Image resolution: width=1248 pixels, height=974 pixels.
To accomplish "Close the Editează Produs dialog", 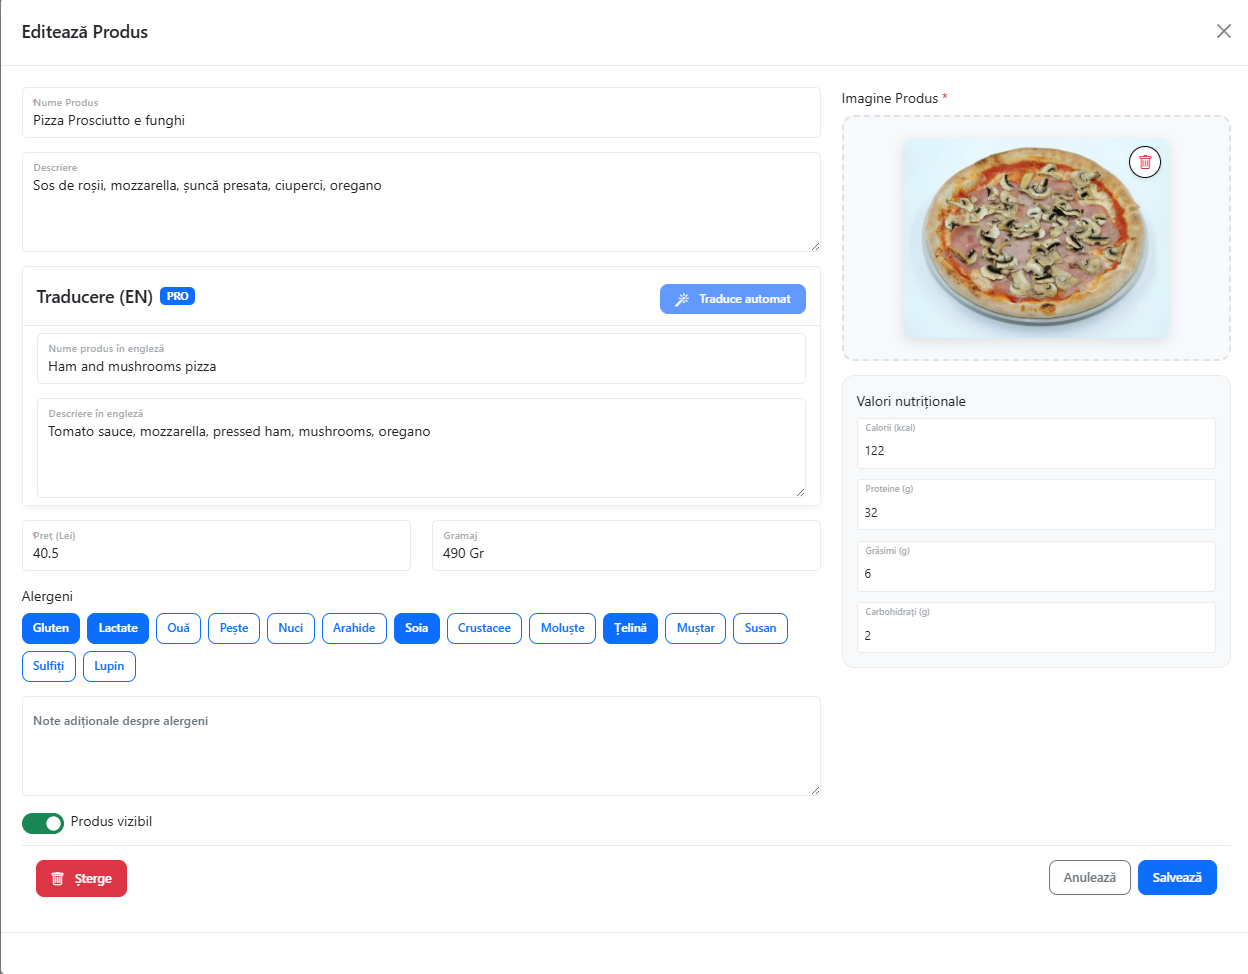I will (1224, 31).
